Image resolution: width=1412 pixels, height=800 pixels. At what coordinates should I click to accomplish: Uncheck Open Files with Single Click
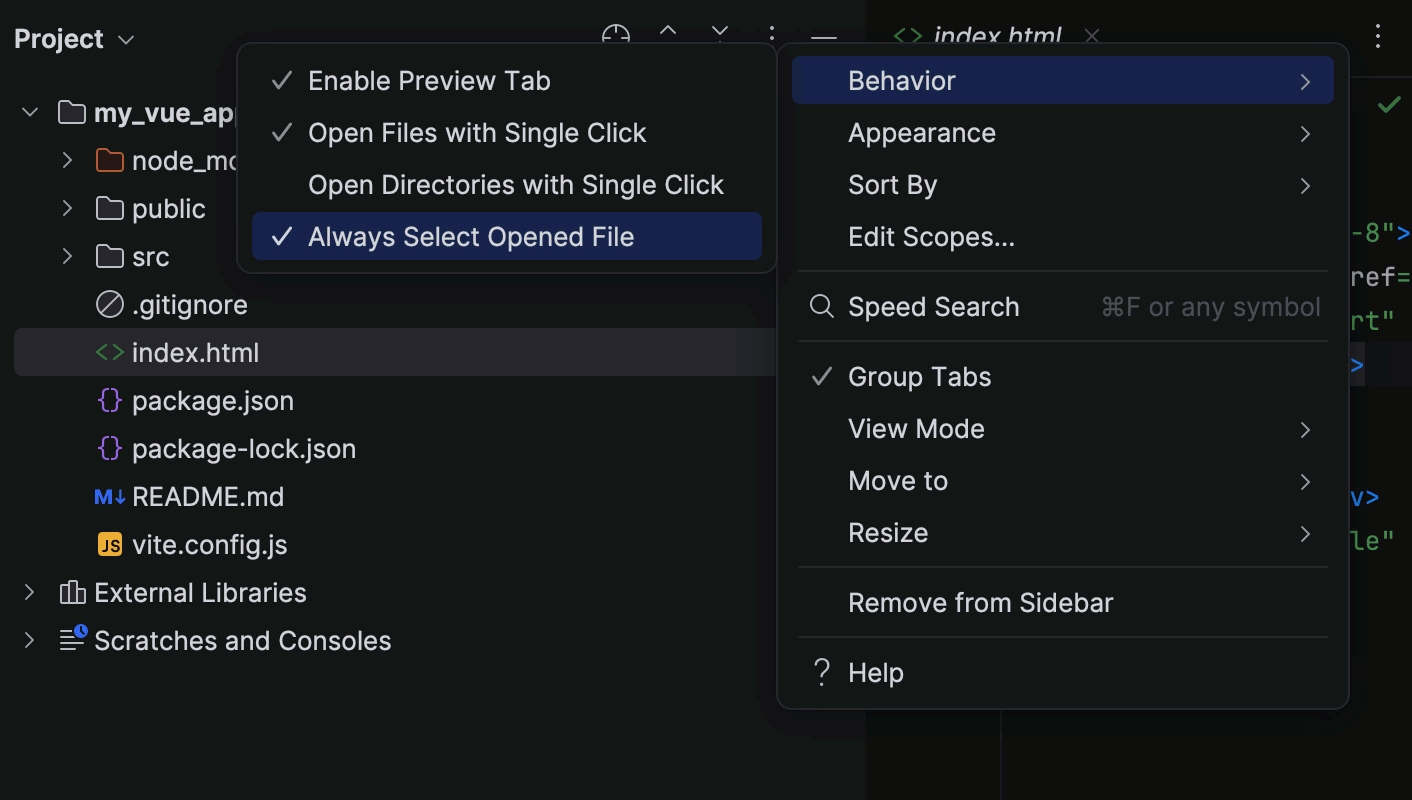[x=475, y=132]
